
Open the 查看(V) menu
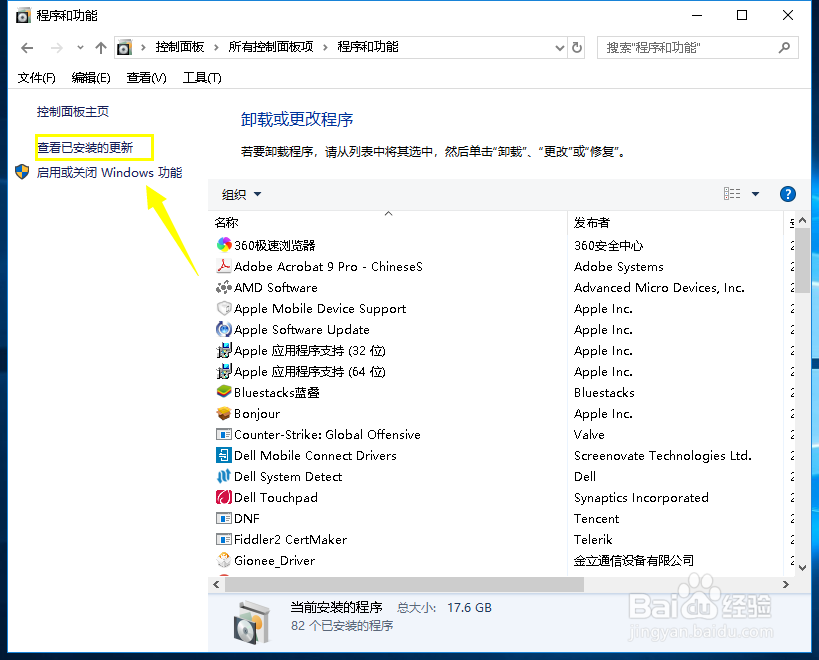(146, 78)
